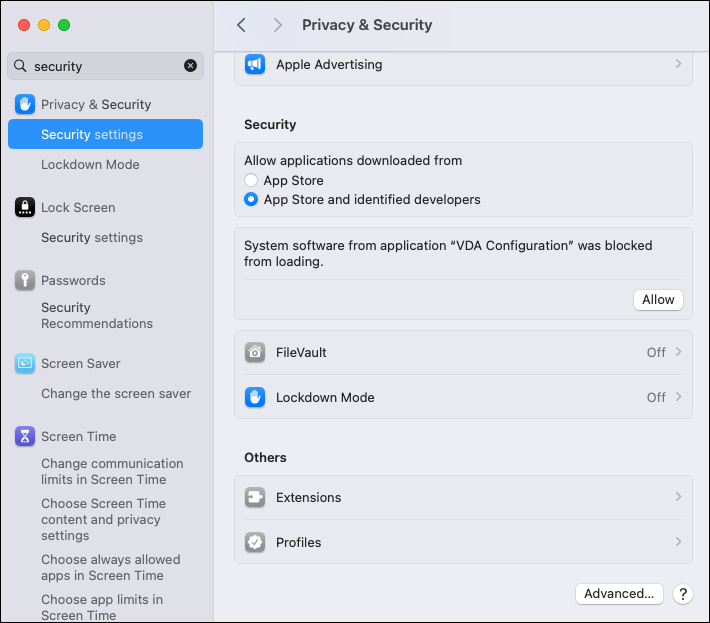Allow the blocked VDA Configuration software
710x623 pixels.
click(x=658, y=299)
